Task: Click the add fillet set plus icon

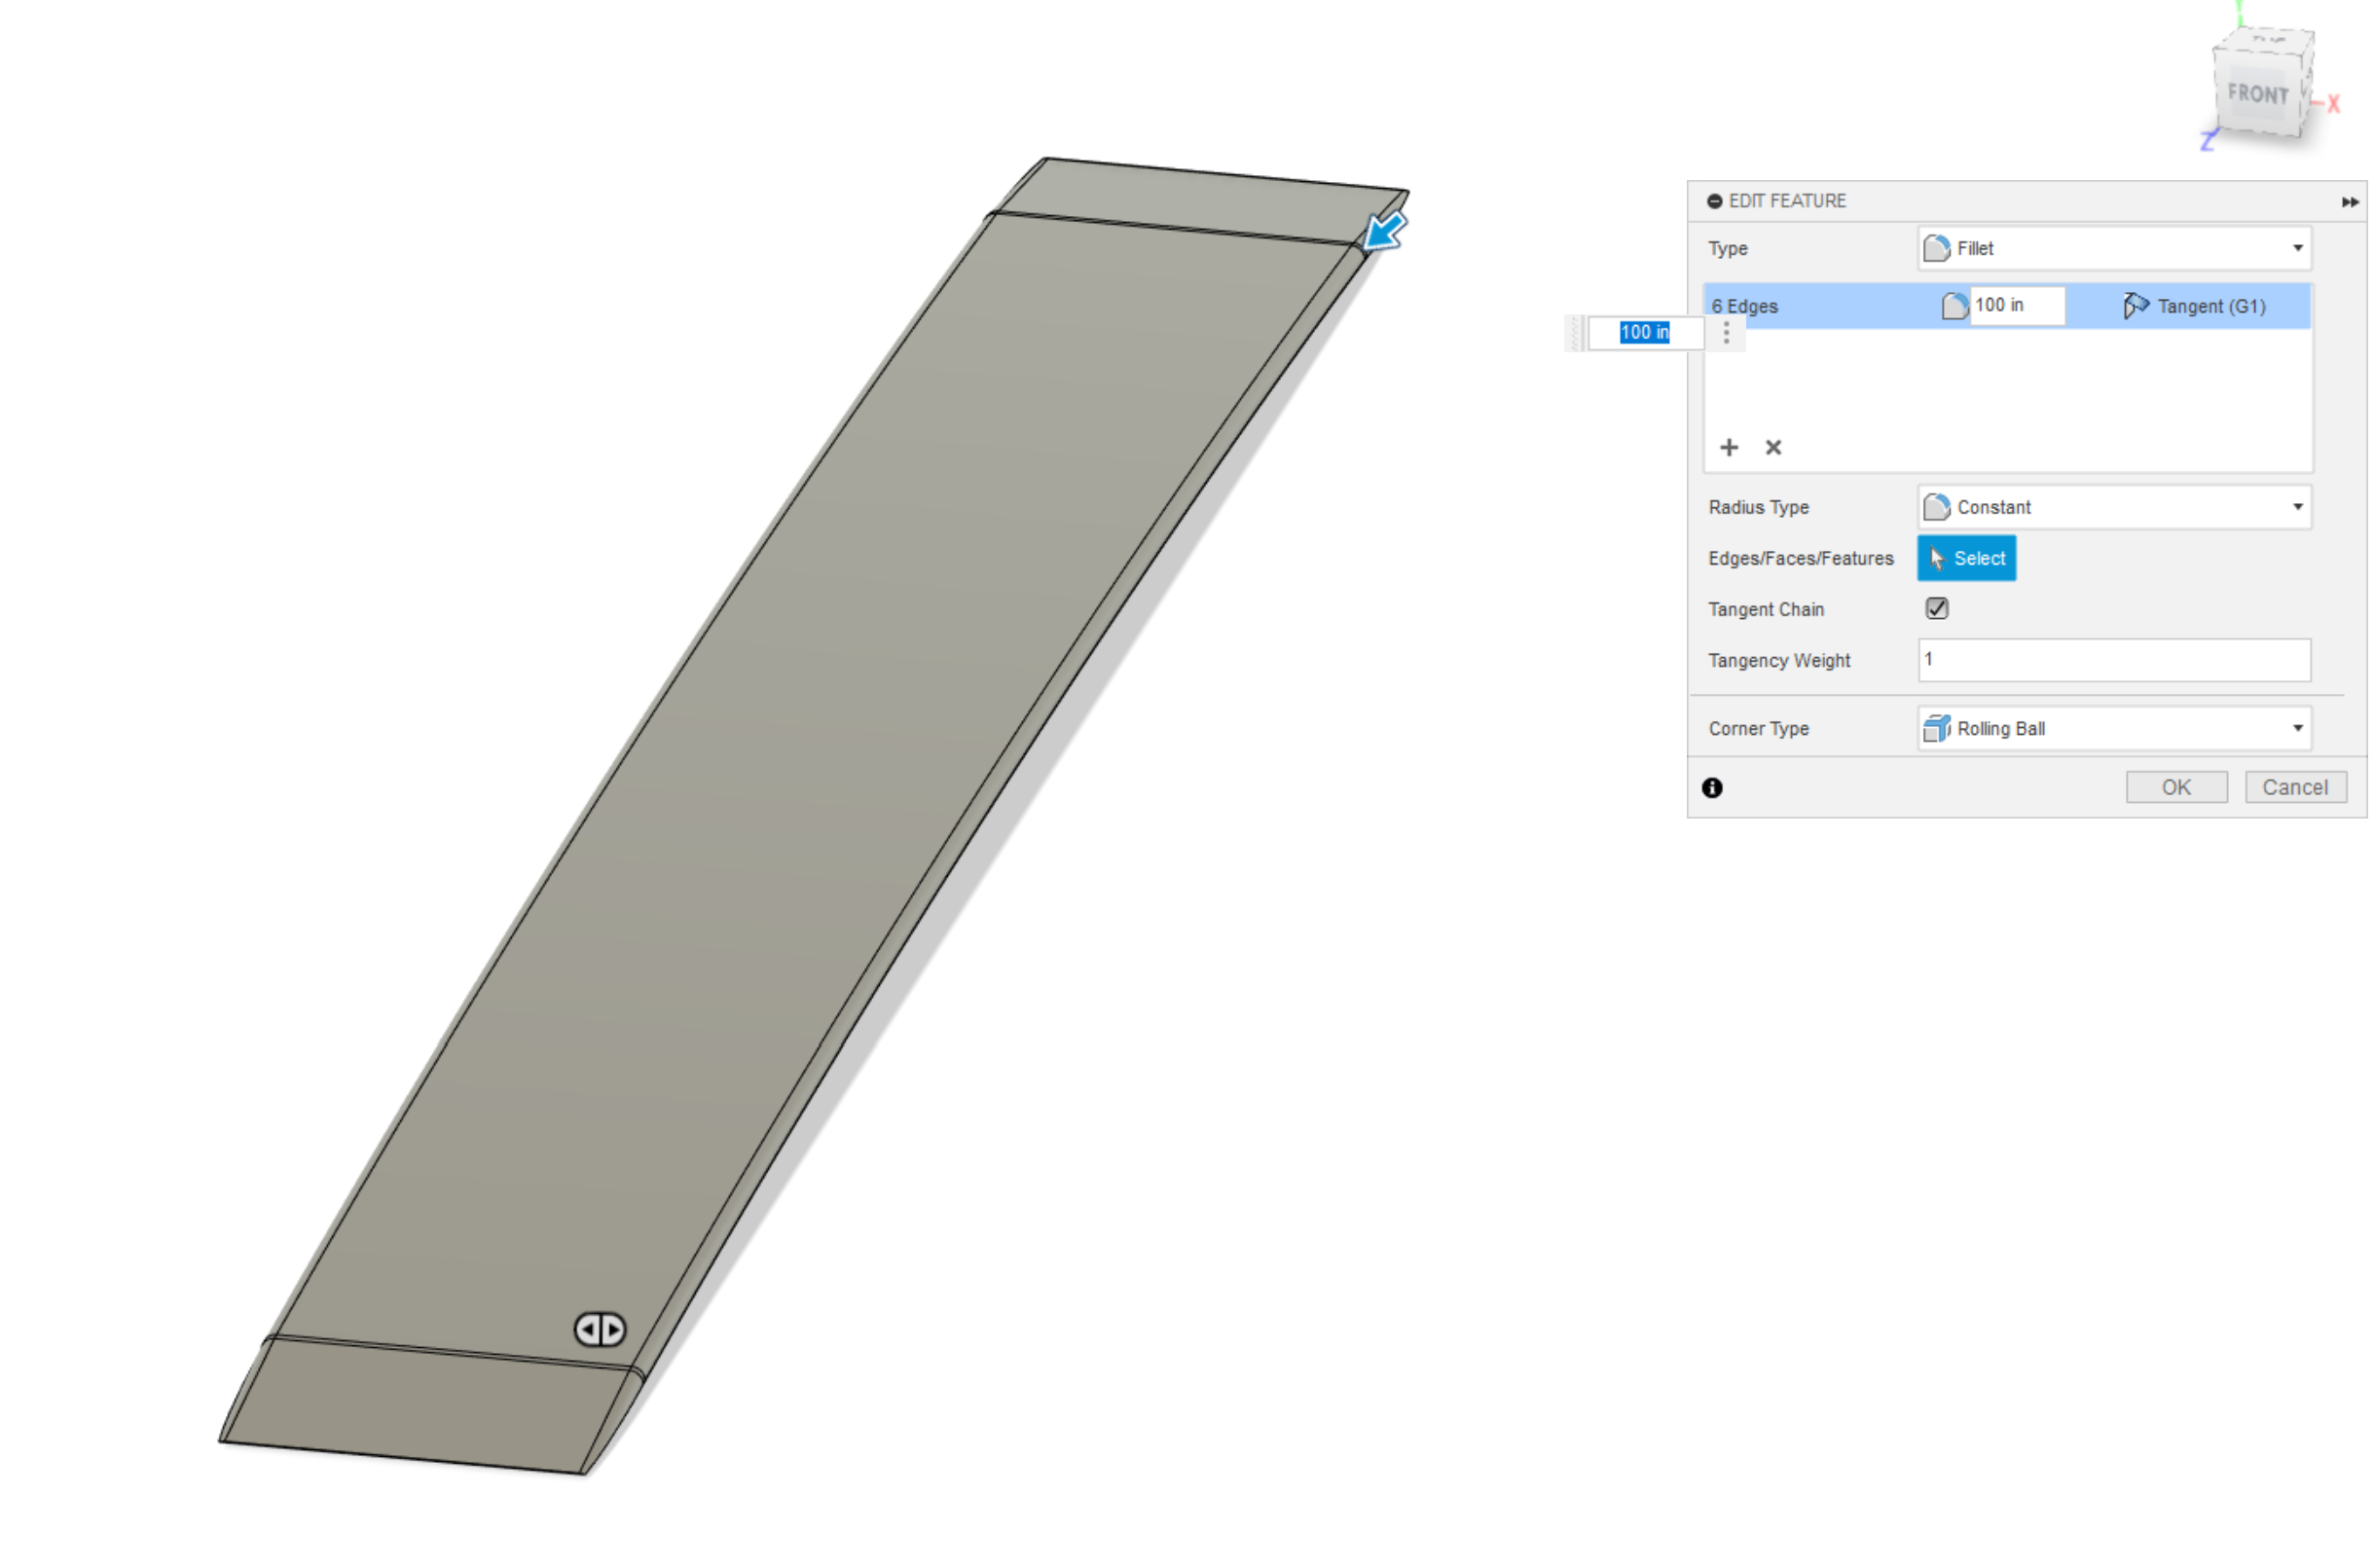Action: point(1731,446)
